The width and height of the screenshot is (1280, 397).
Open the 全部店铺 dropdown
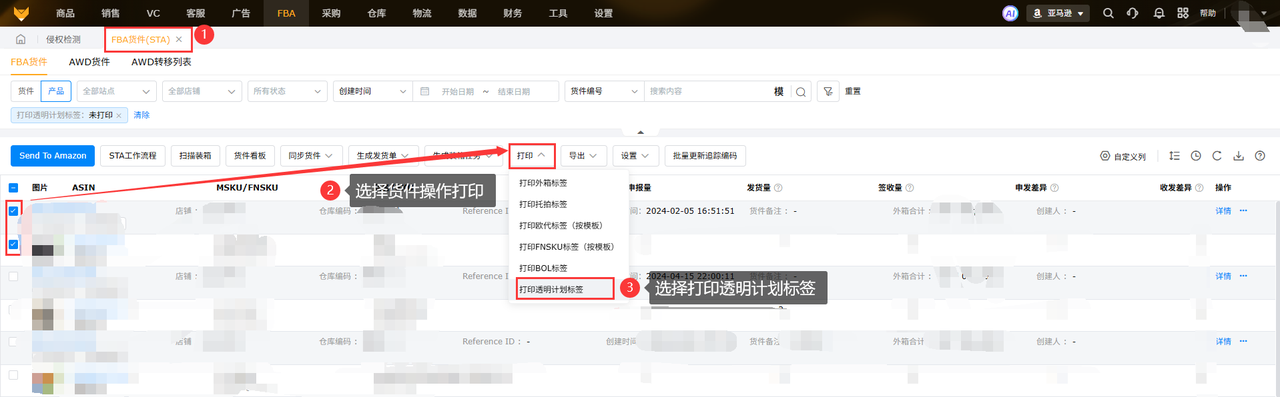tap(201, 91)
